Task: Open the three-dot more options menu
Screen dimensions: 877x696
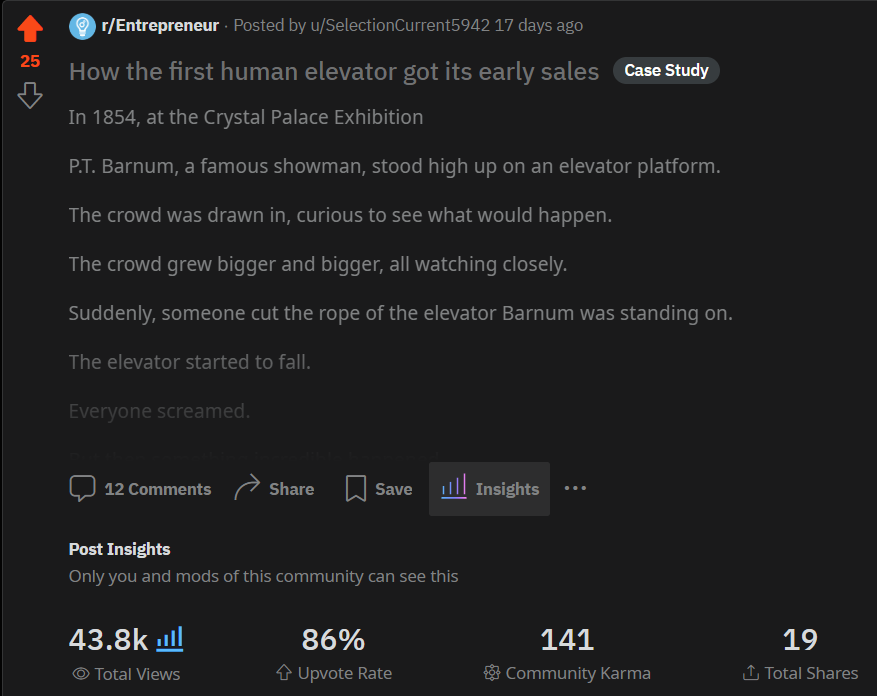Action: (x=575, y=489)
